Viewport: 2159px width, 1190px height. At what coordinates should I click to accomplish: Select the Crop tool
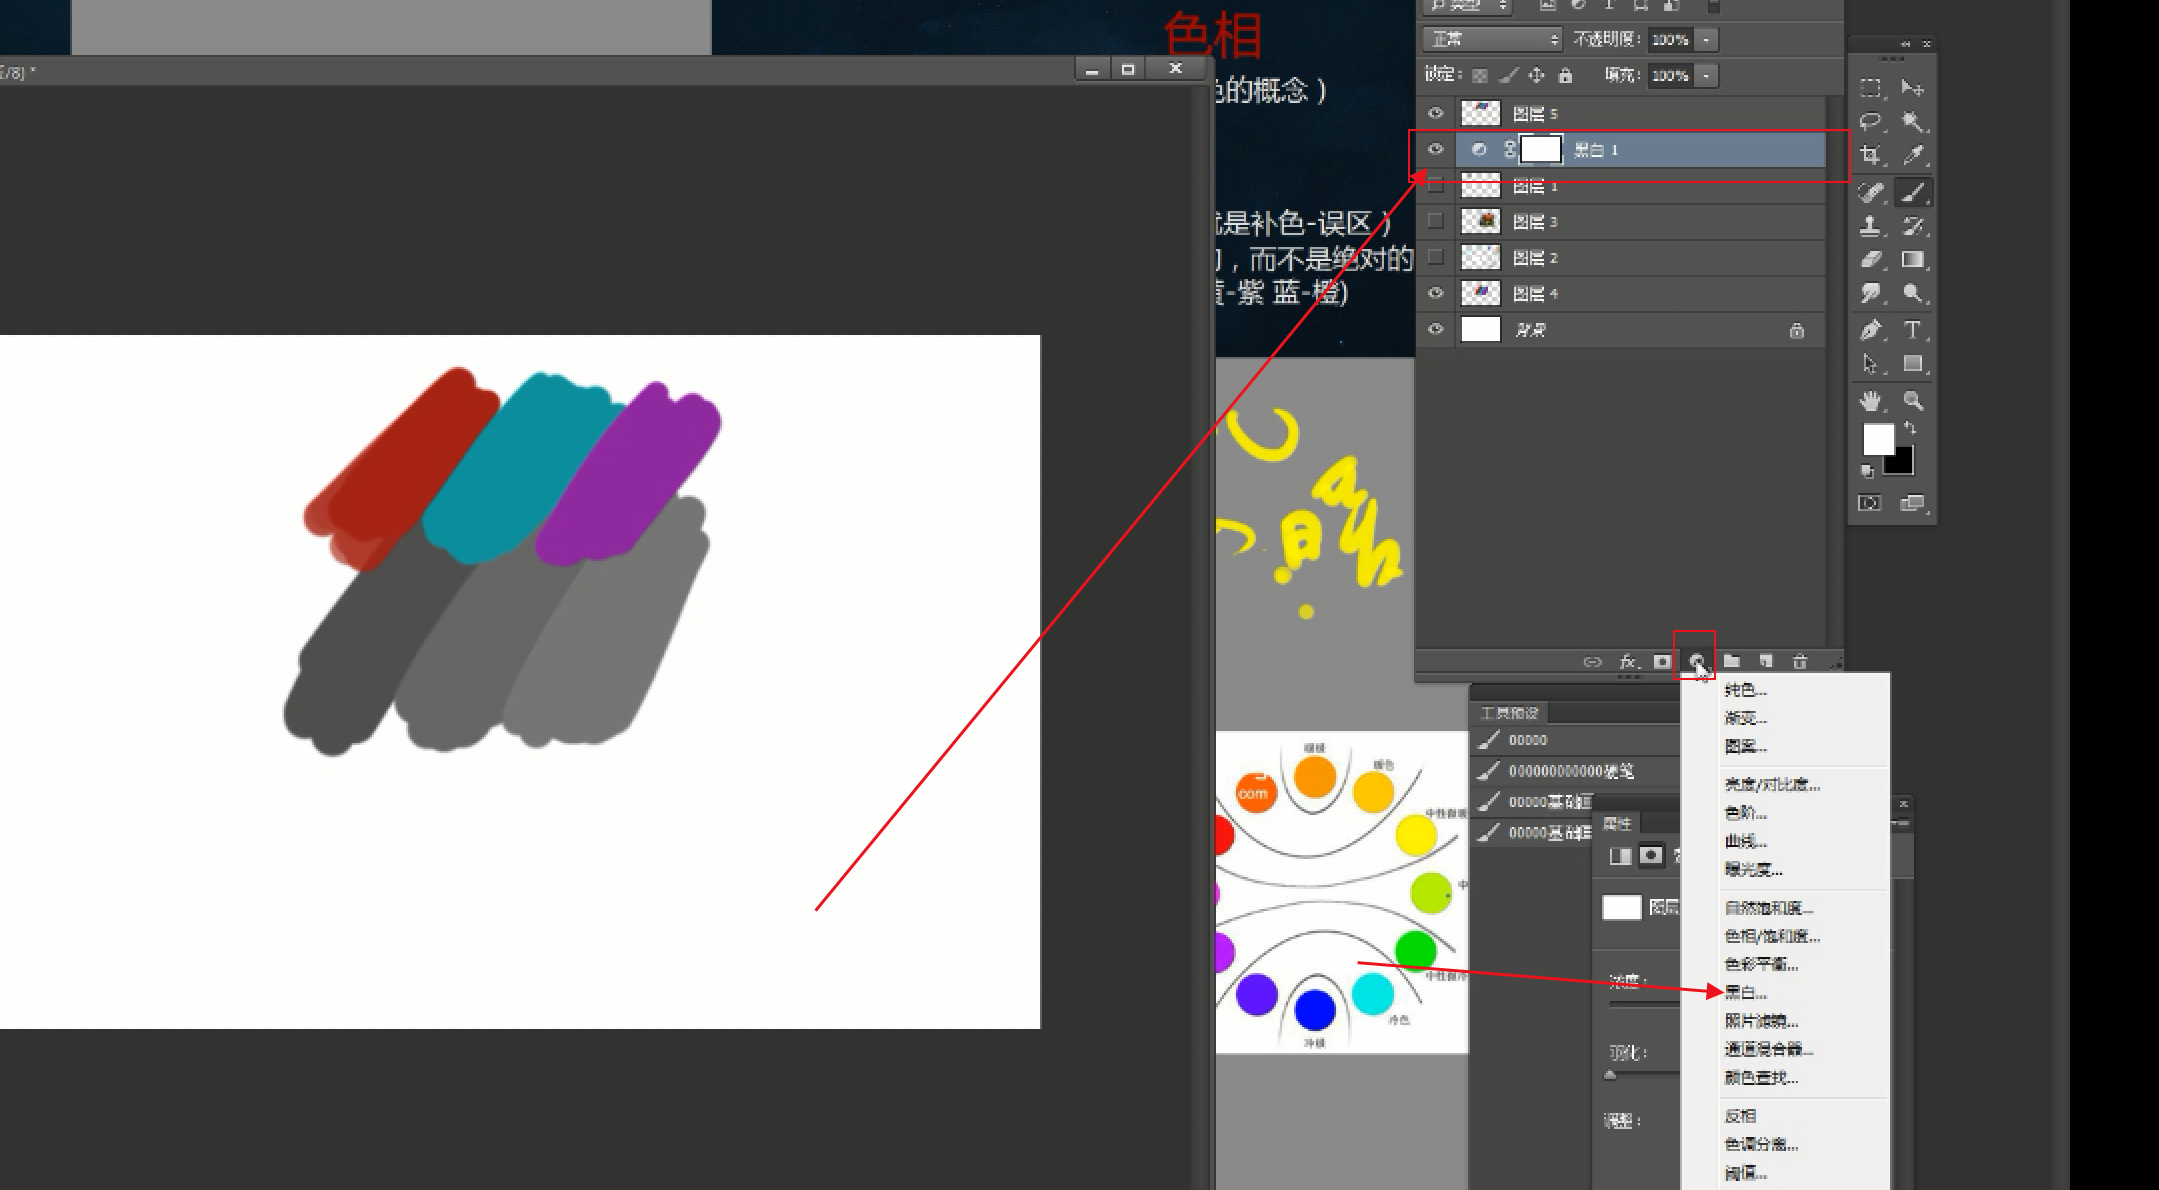pyautogui.click(x=1870, y=155)
